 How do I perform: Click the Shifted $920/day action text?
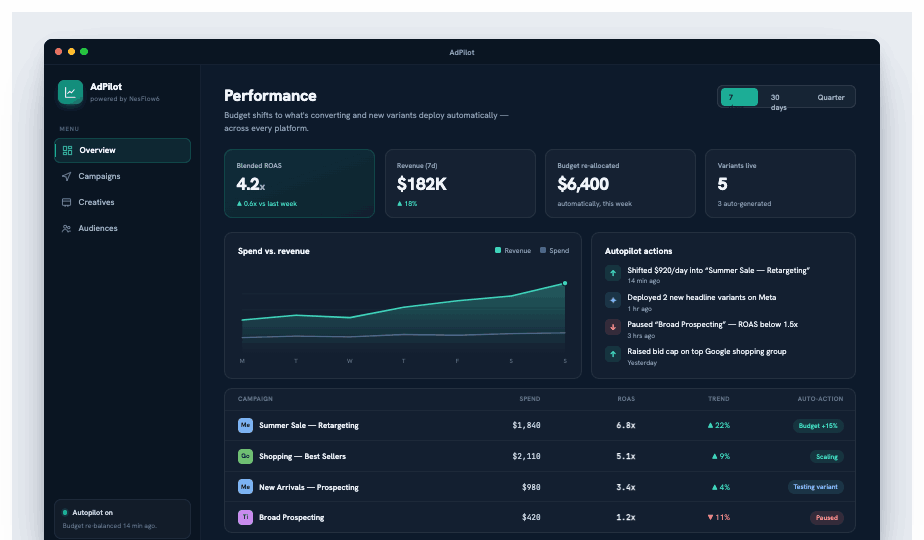pyautogui.click(x=718, y=271)
